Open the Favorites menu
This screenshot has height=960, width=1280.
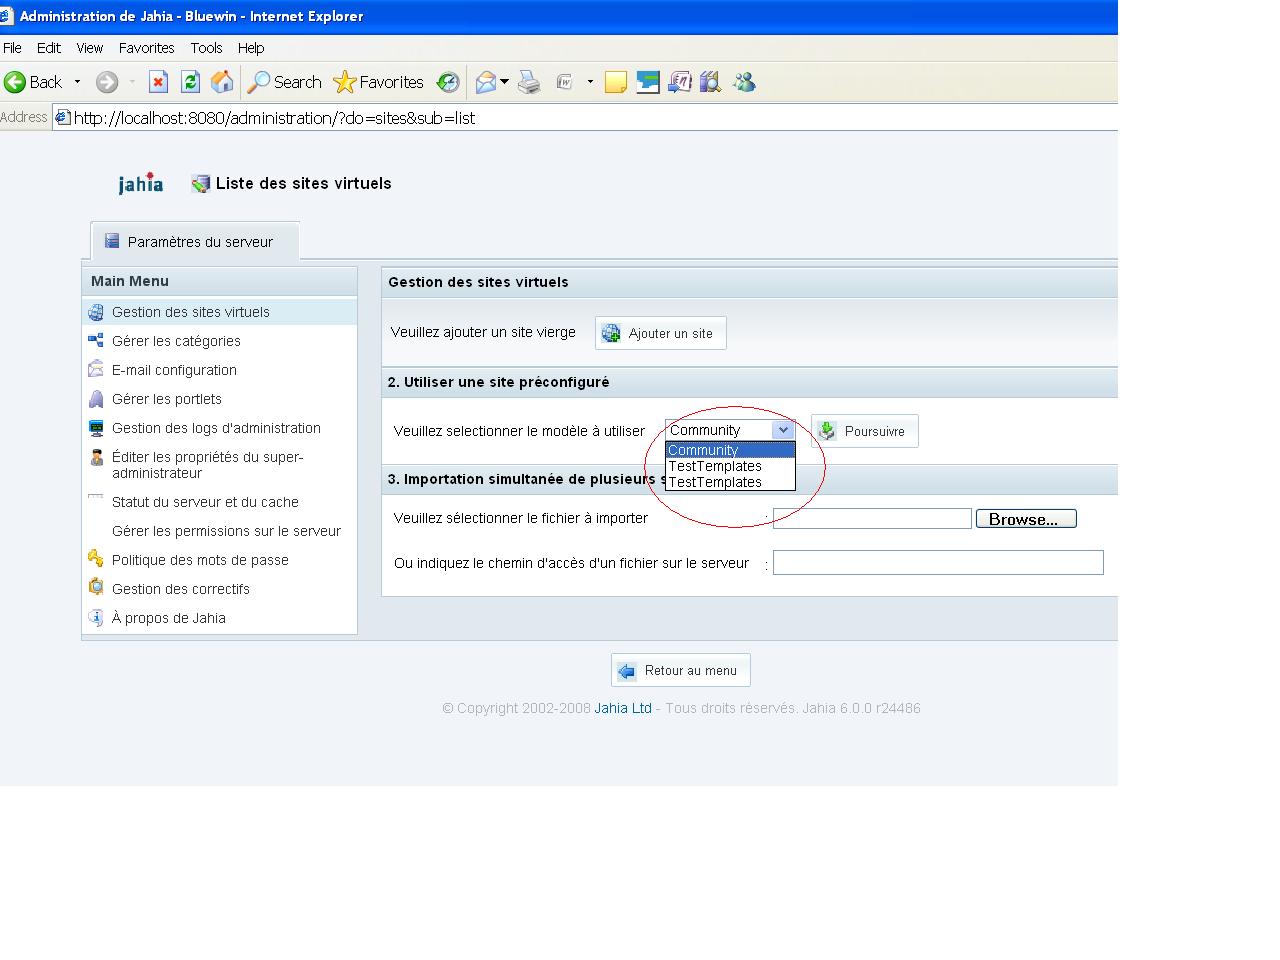(146, 48)
